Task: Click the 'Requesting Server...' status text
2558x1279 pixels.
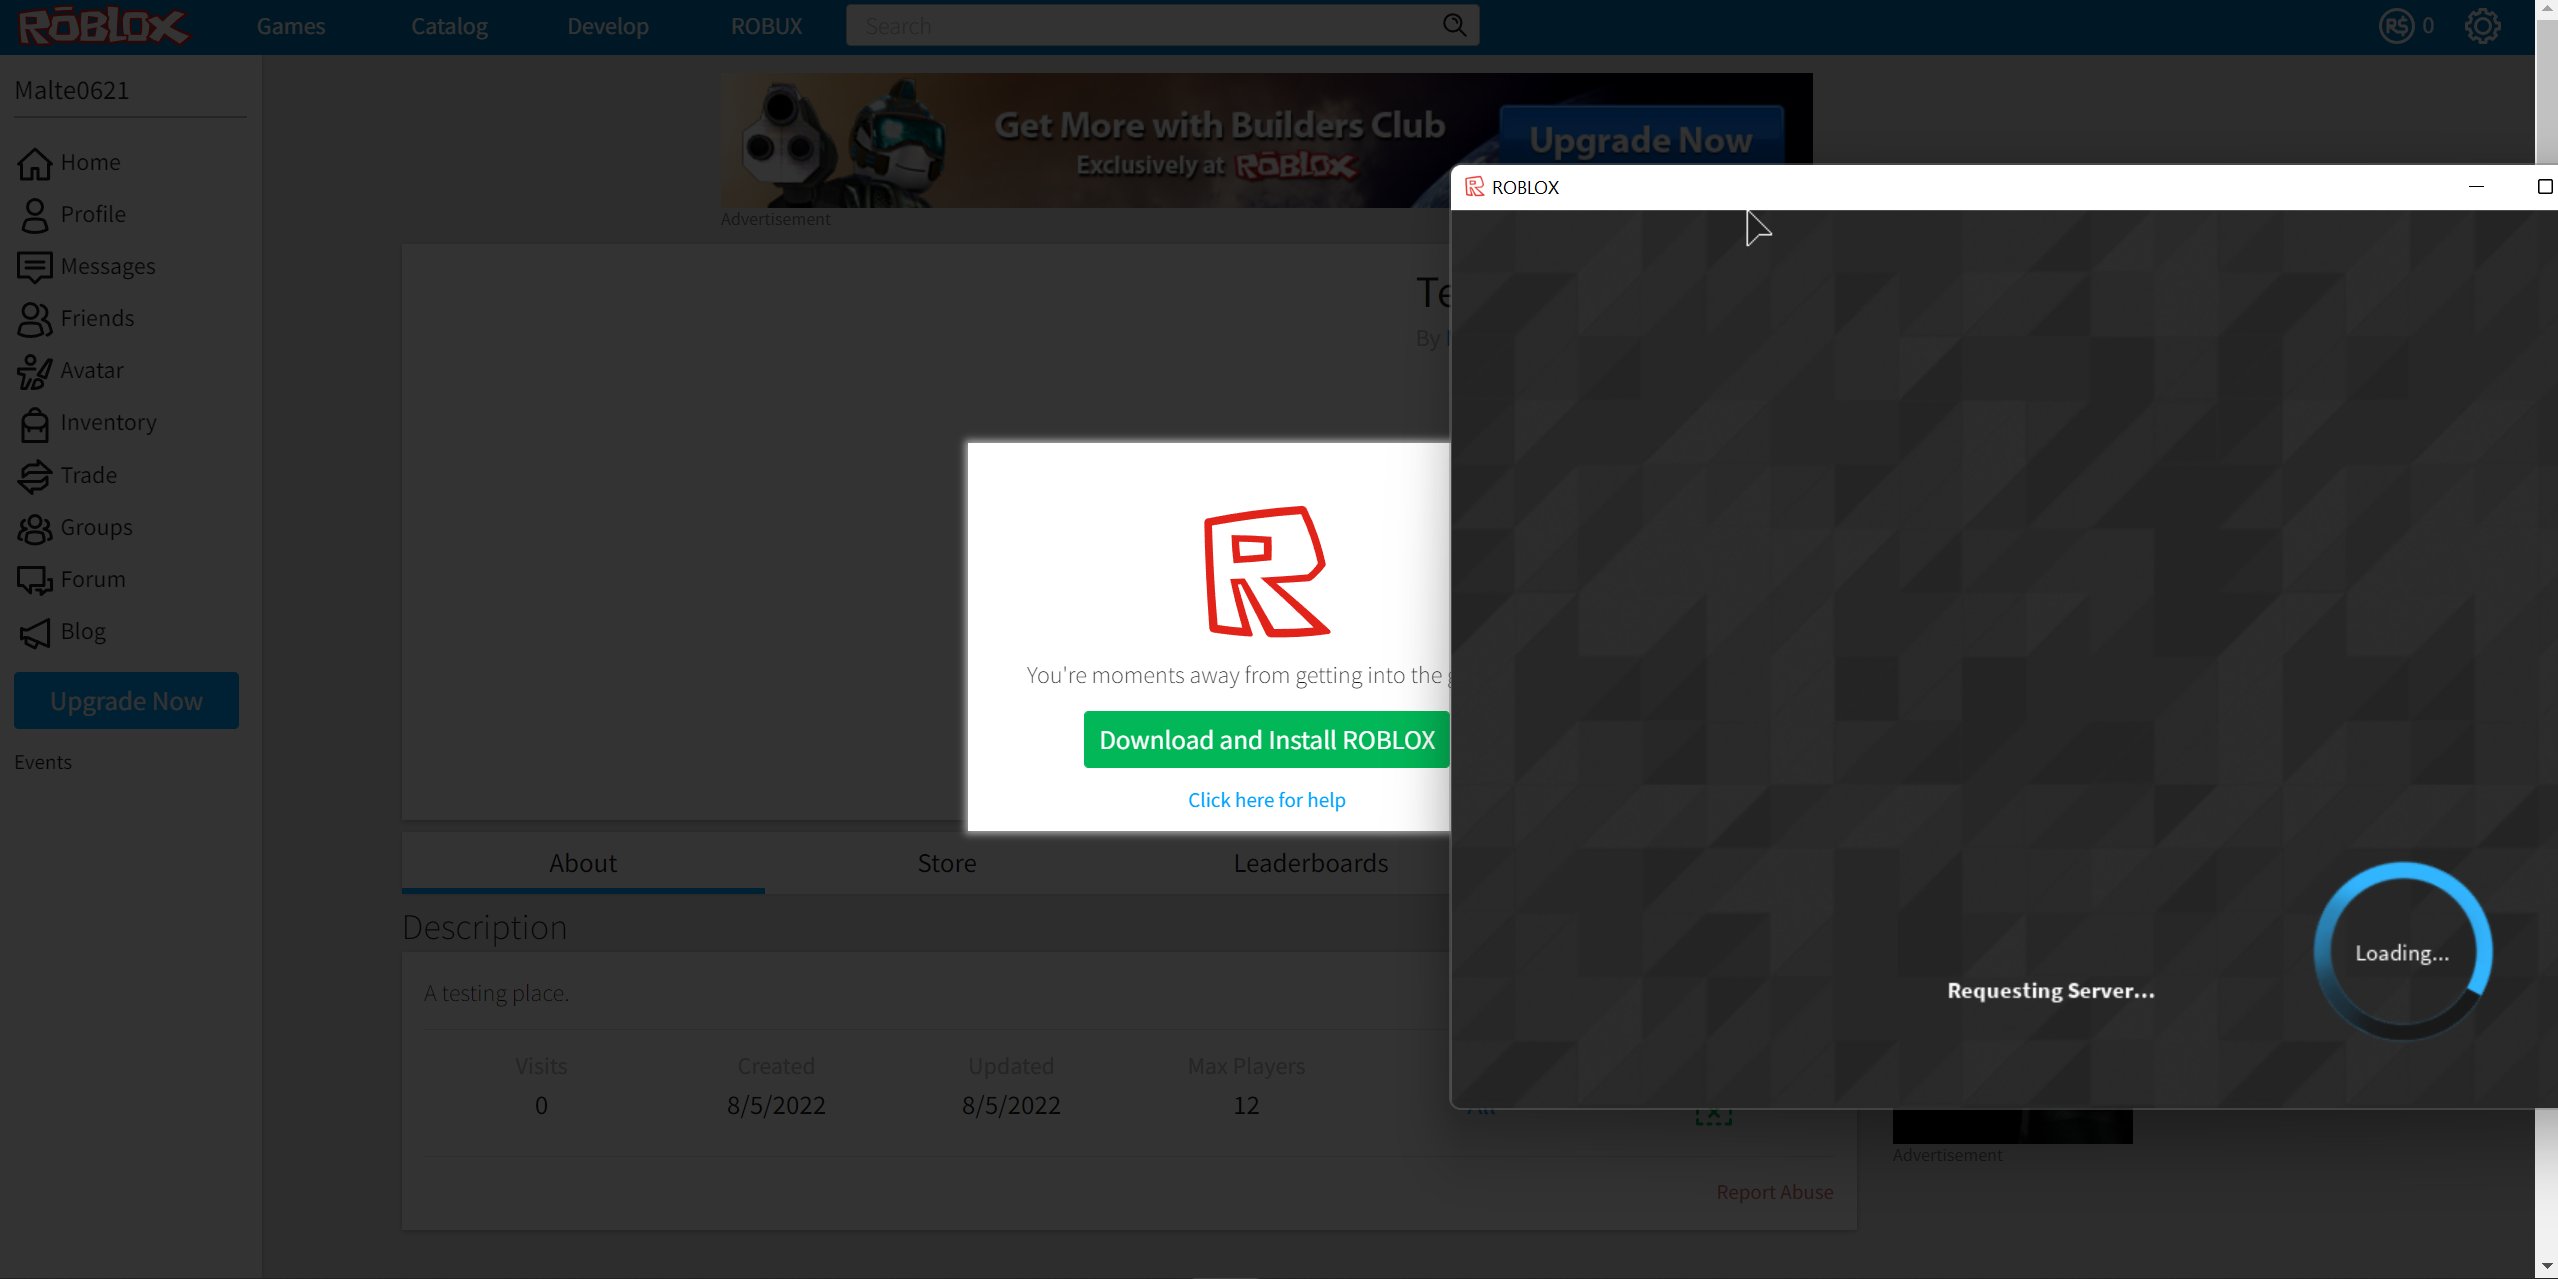Action: 2051,990
